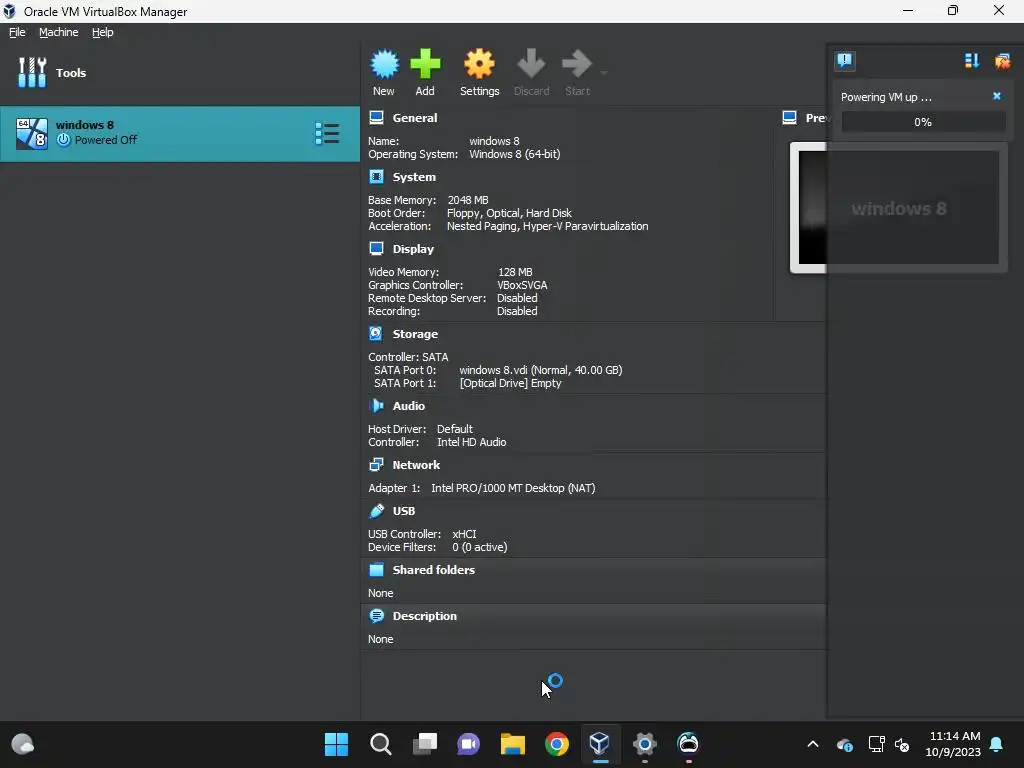
Task: Click the 2048 MB base memory value
Action: [x=468, y=200]
